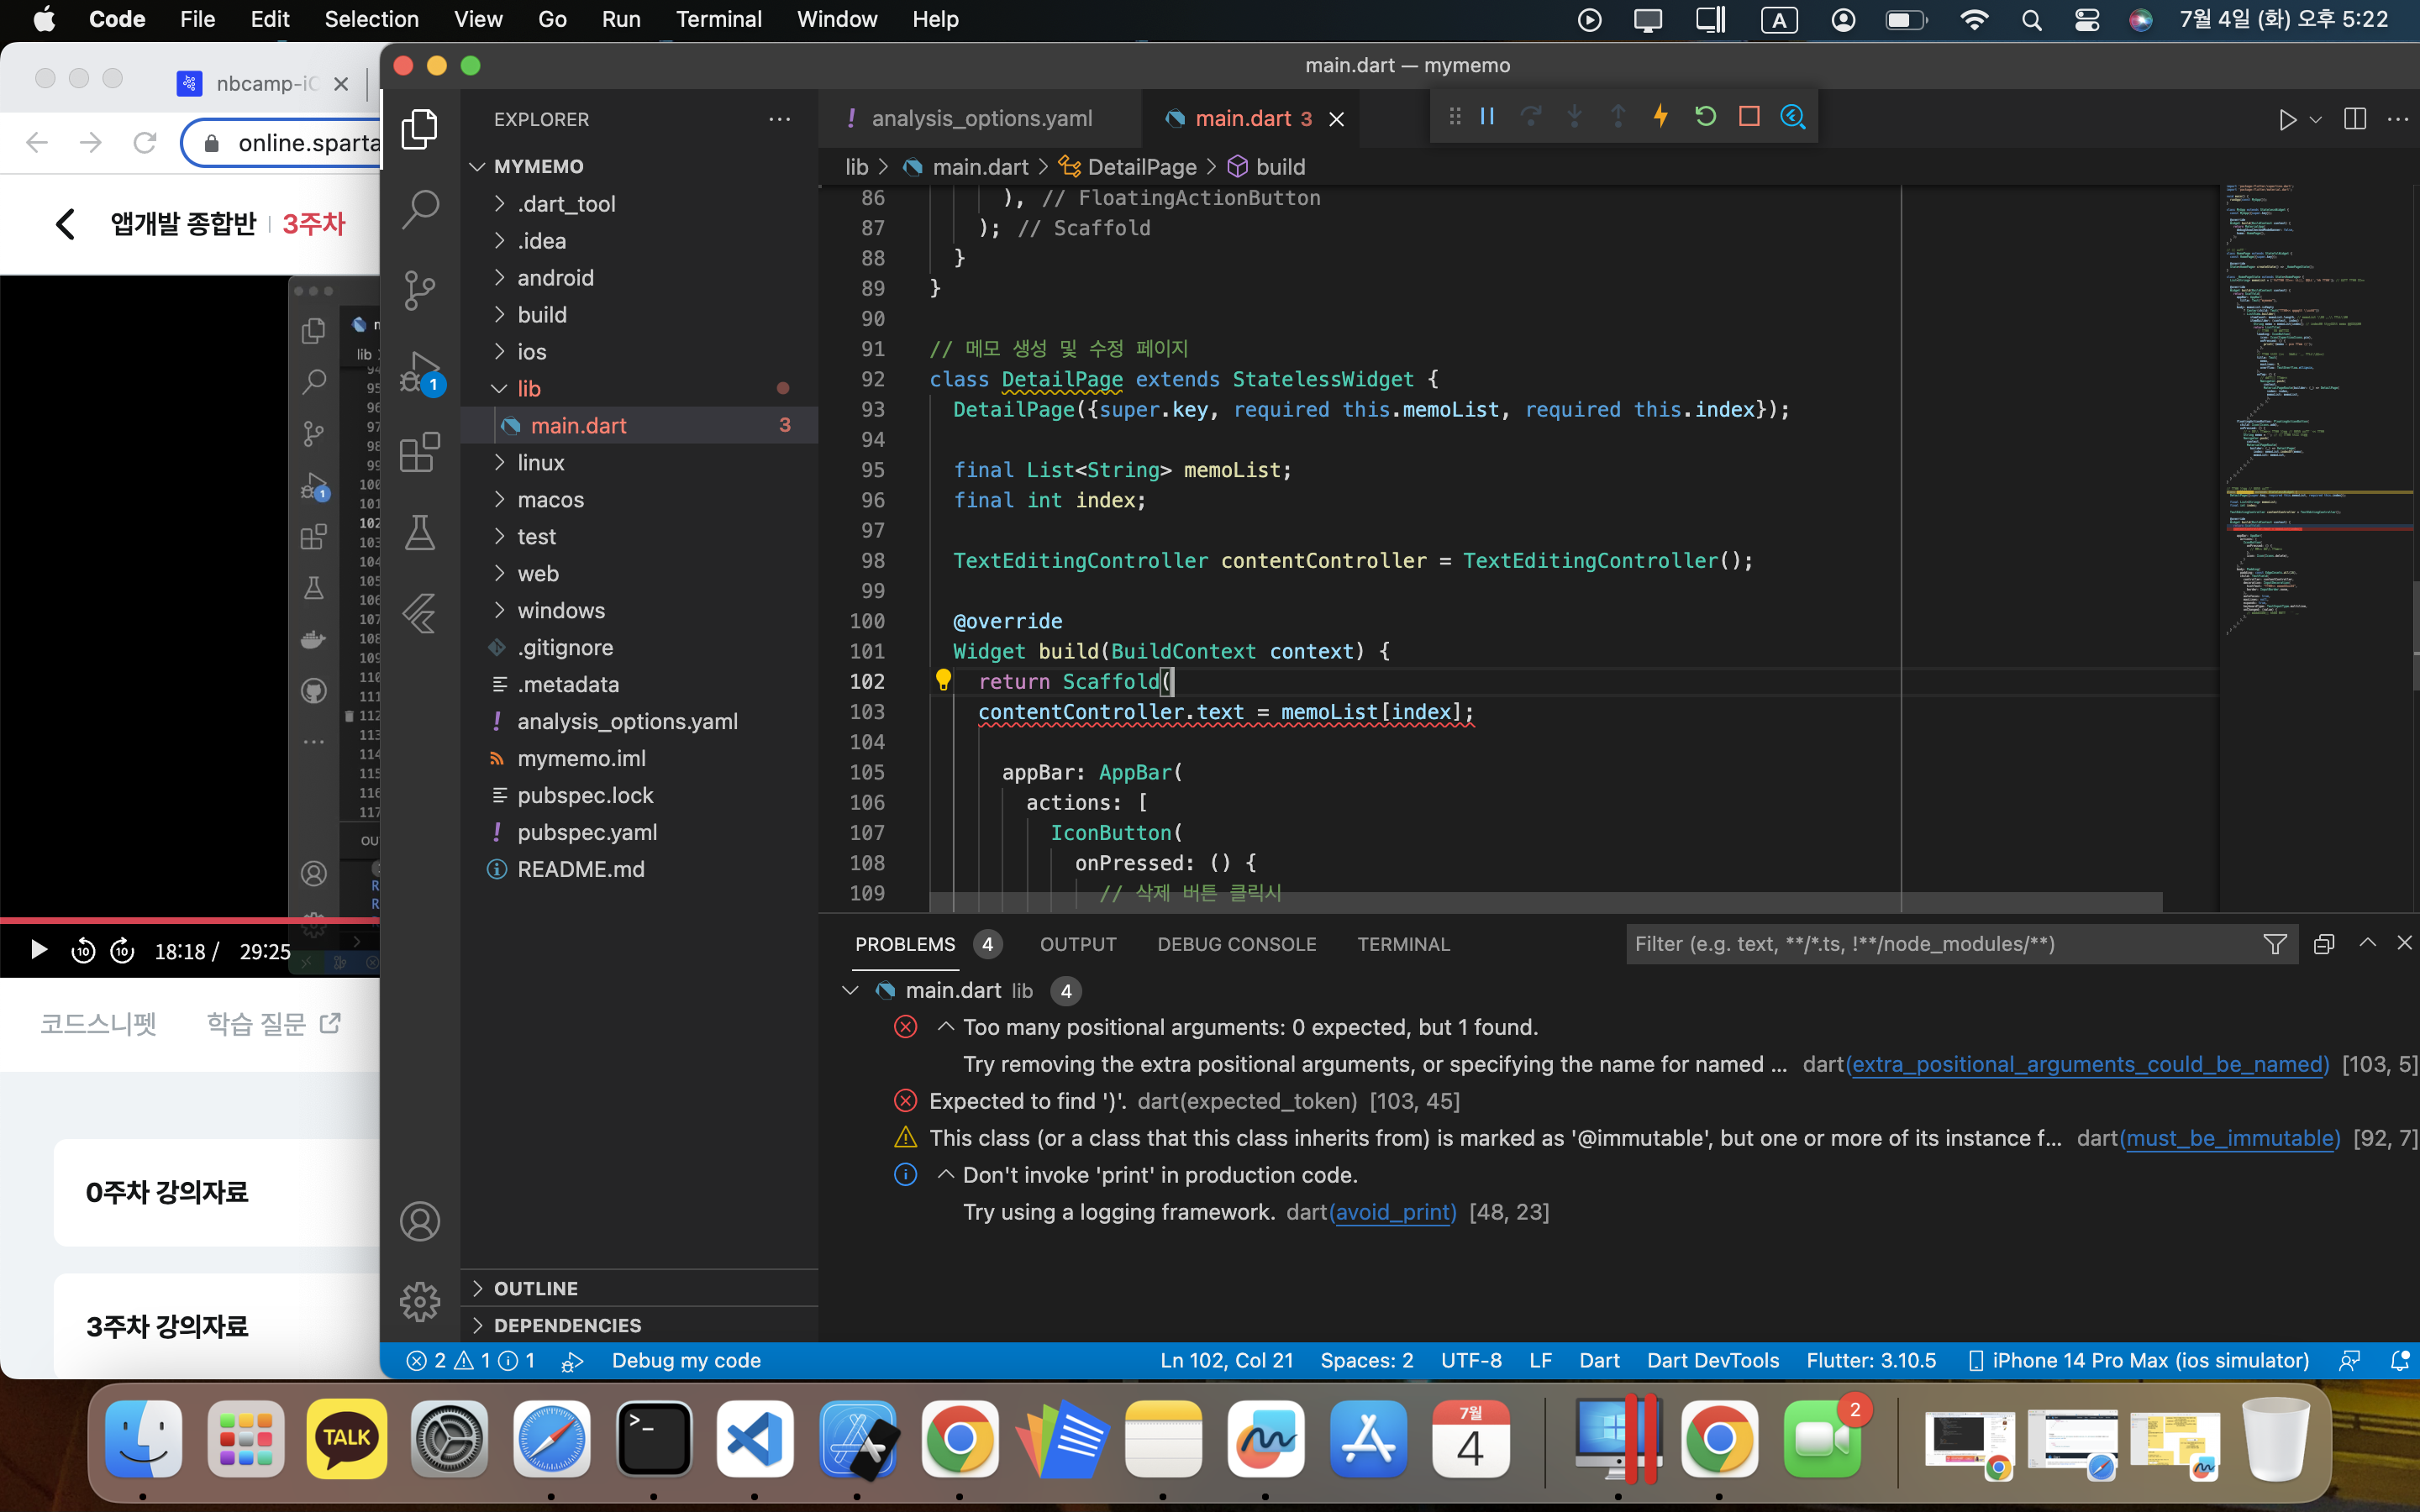
Task: Select iPhone 14 Pro Max device in status bar
Action: tap(2139, 1360)
